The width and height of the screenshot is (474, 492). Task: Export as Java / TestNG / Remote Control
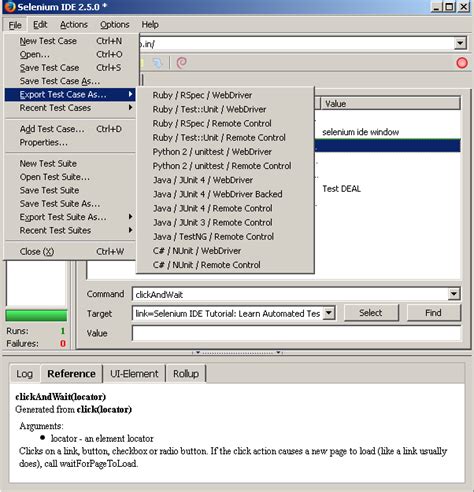click(x=225, y=237)
